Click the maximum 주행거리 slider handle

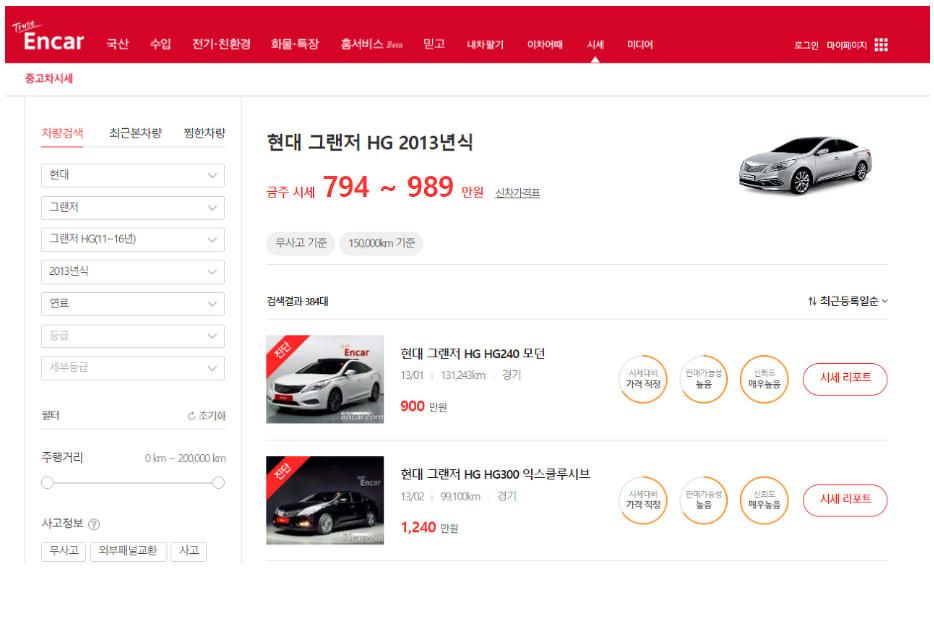pyautogui.click(x=219, y=483)
